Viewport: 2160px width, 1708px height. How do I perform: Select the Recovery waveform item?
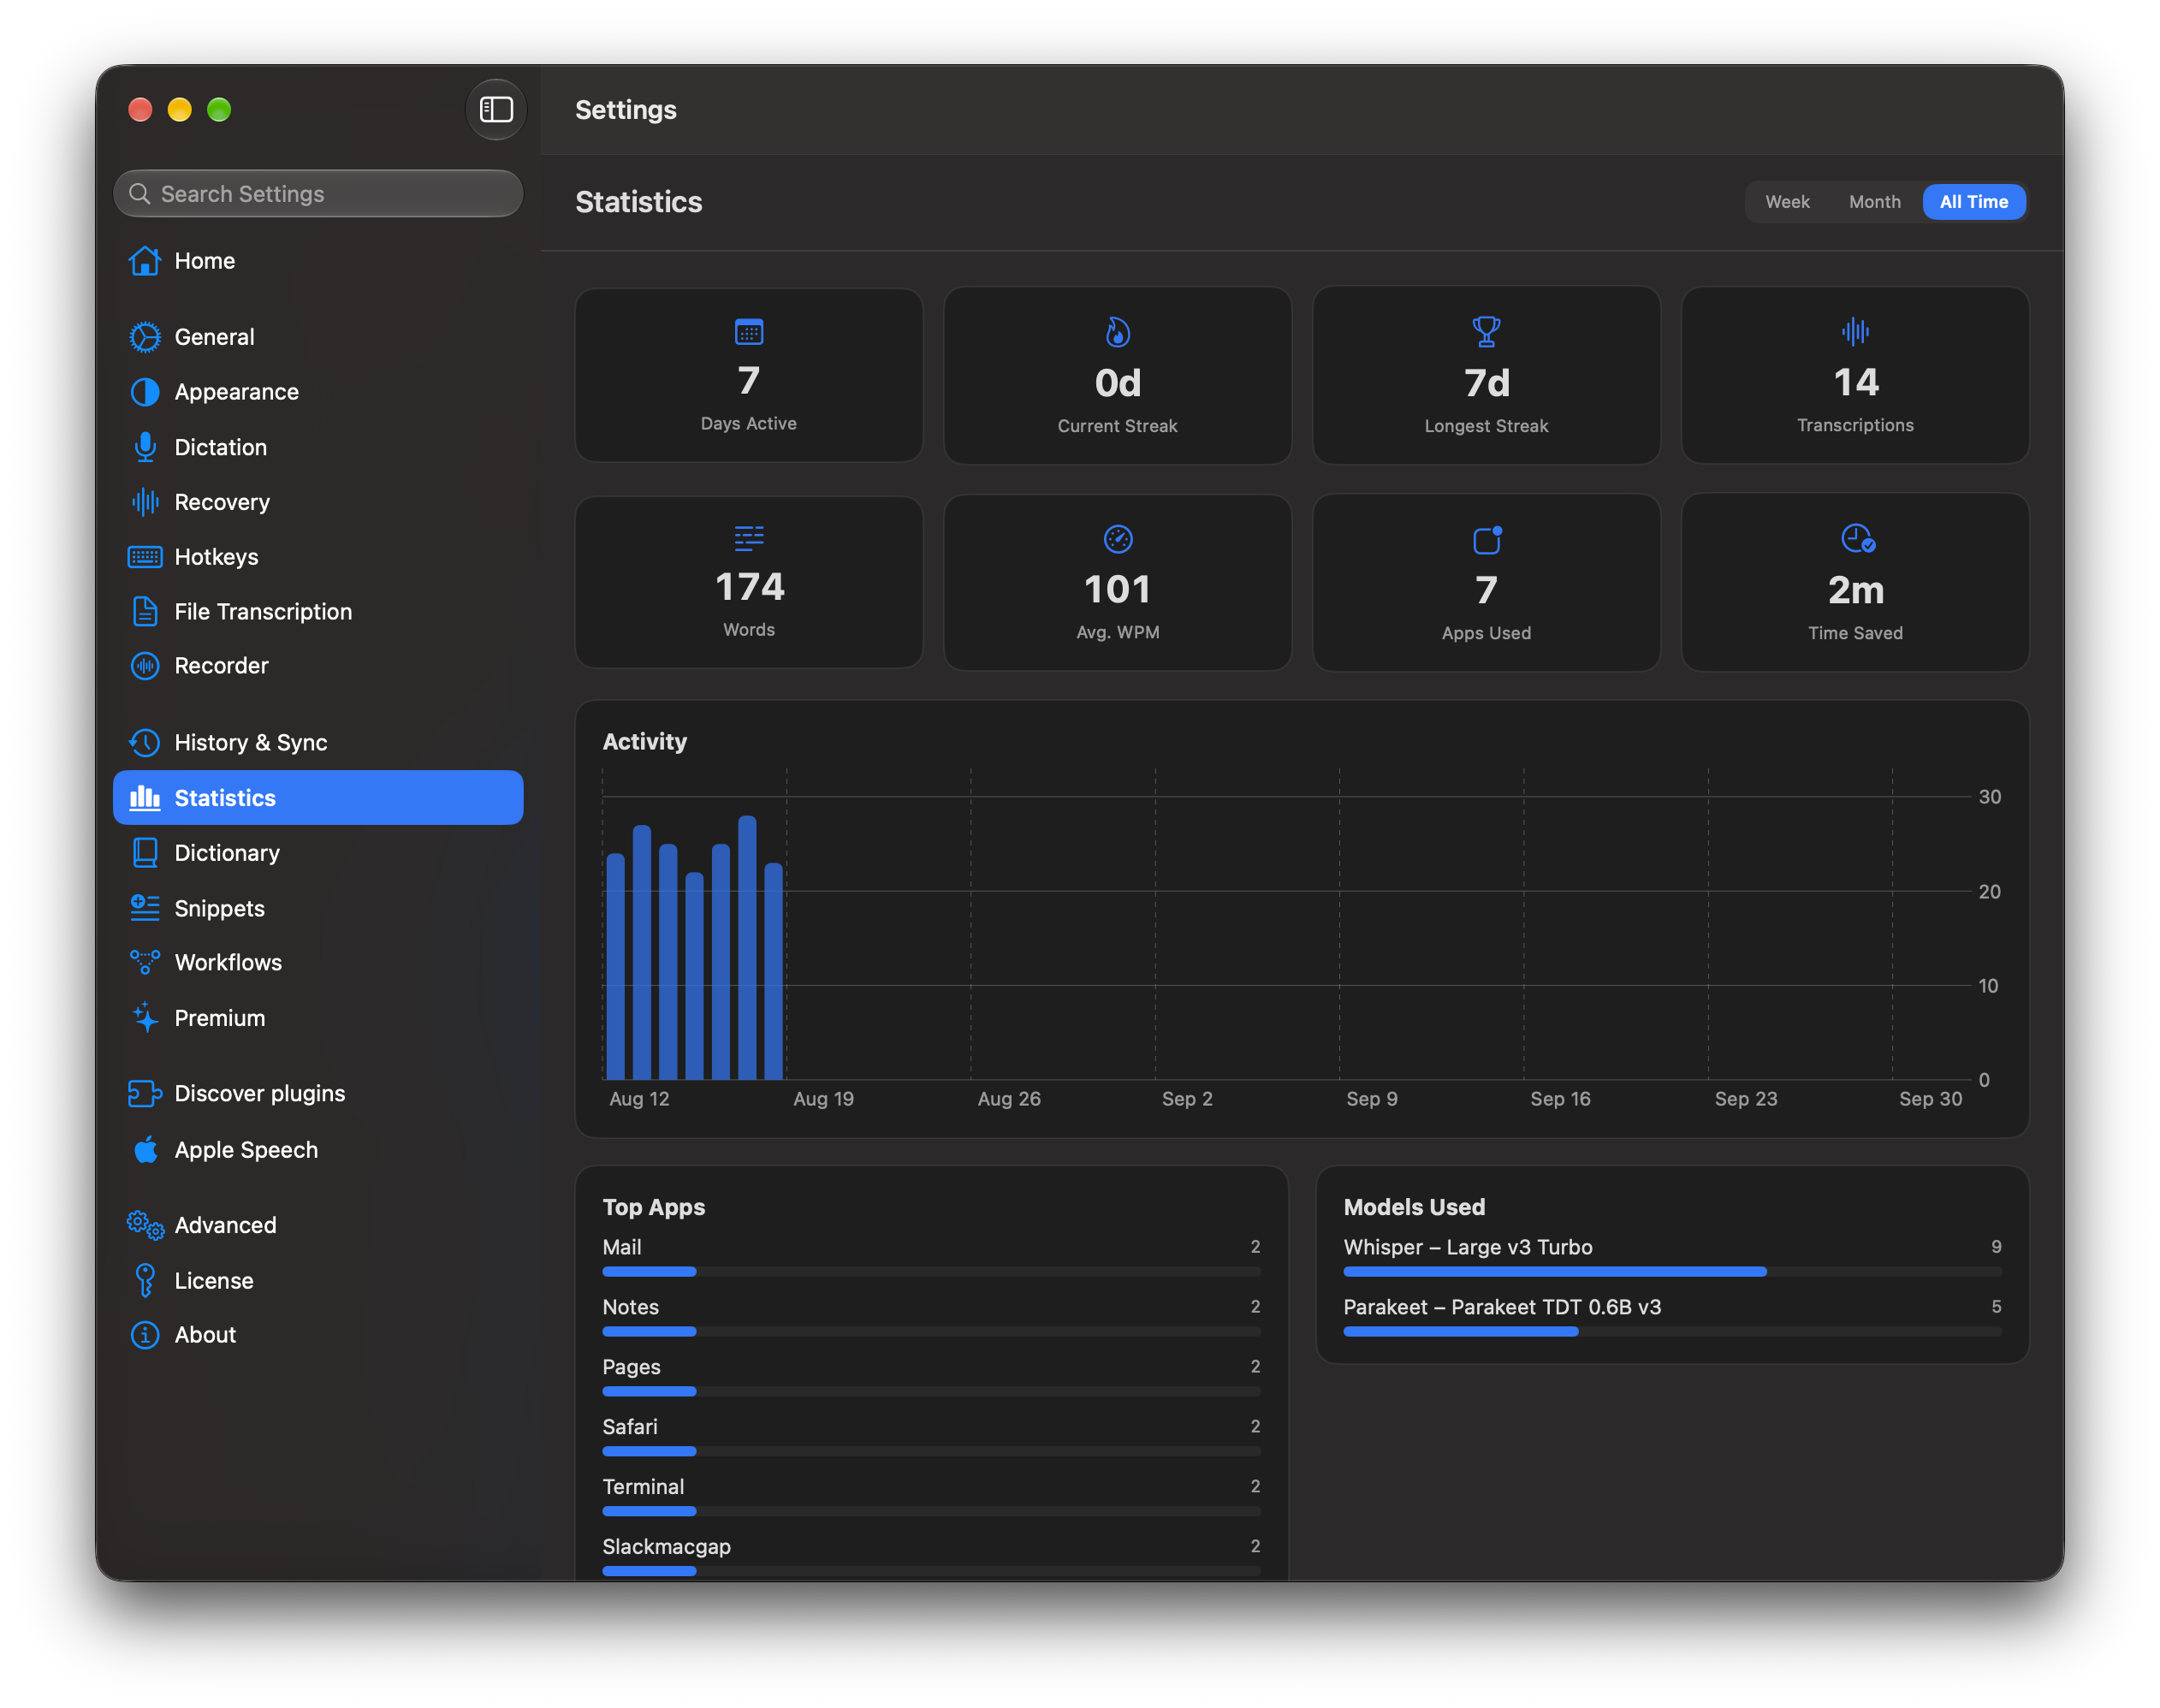[318, 502]
